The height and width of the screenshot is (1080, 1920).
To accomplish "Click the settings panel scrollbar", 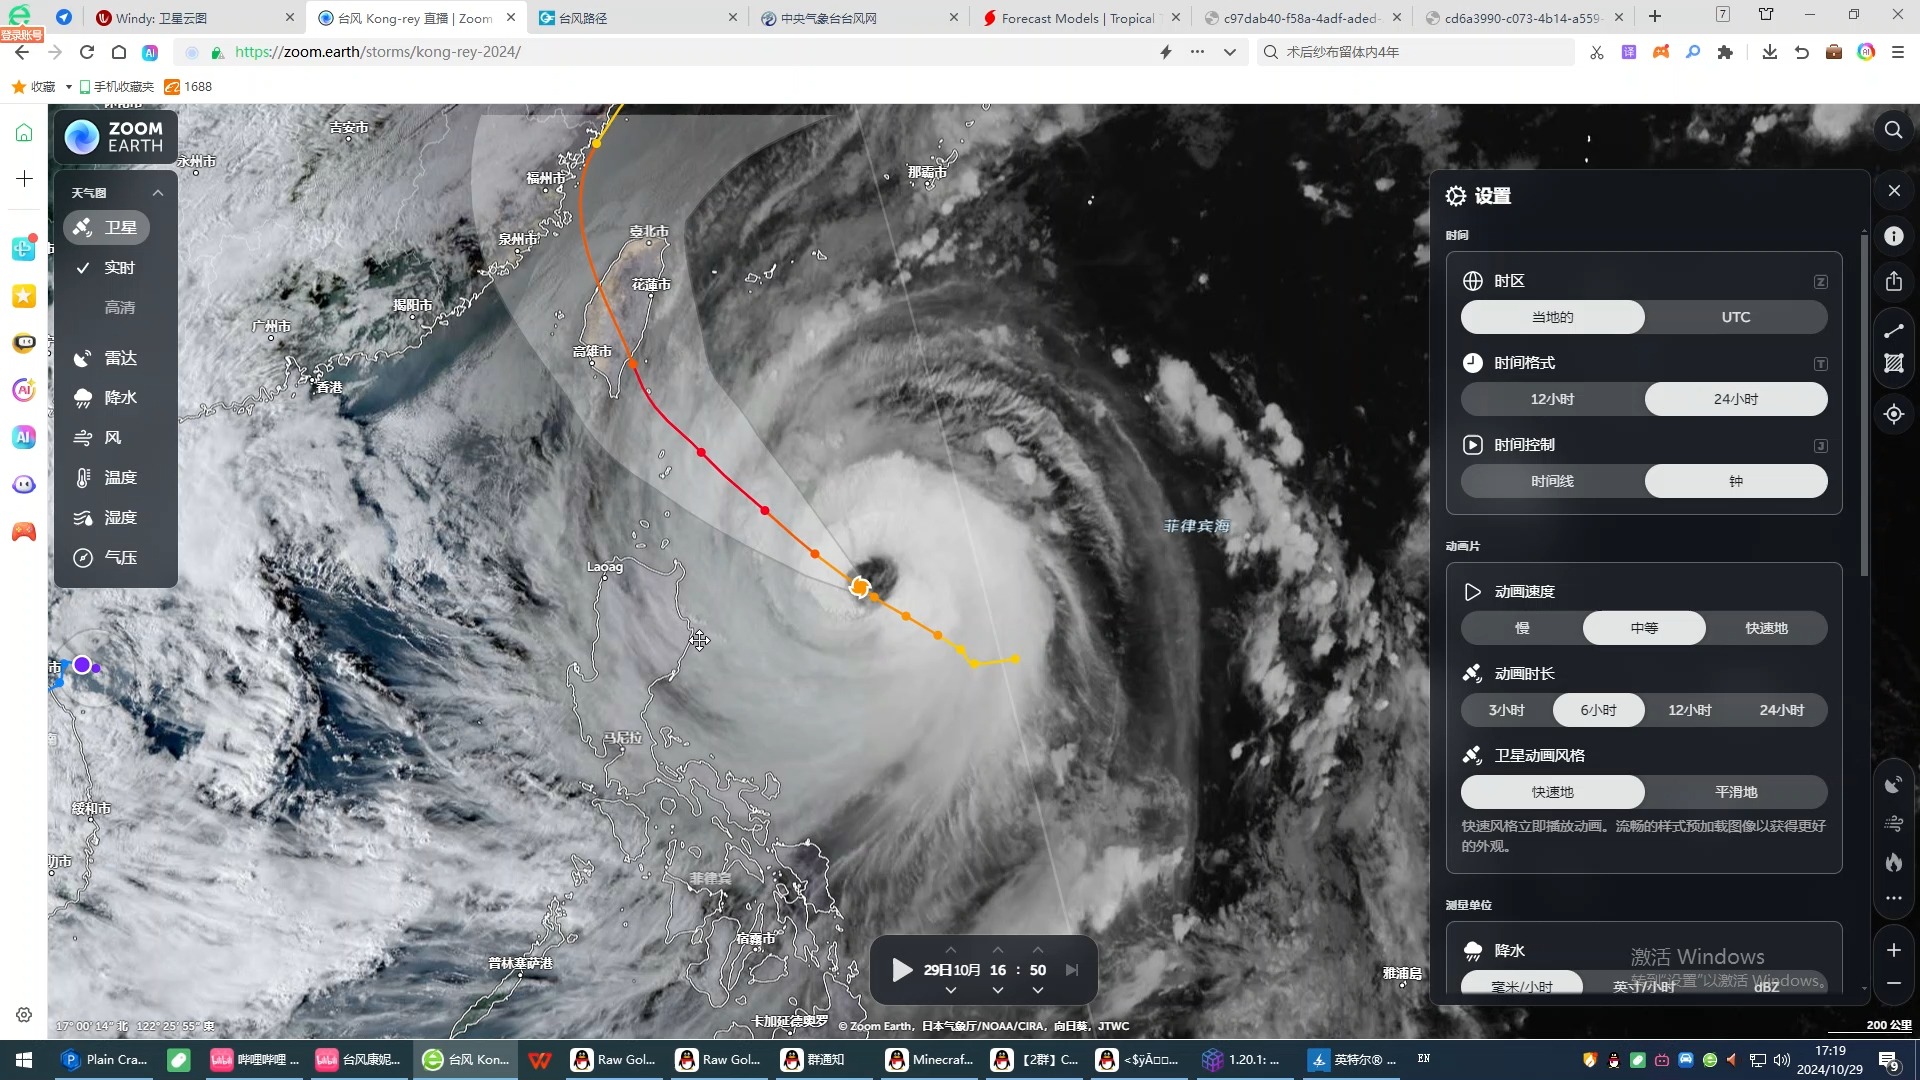I will [x=1864, y=405].
